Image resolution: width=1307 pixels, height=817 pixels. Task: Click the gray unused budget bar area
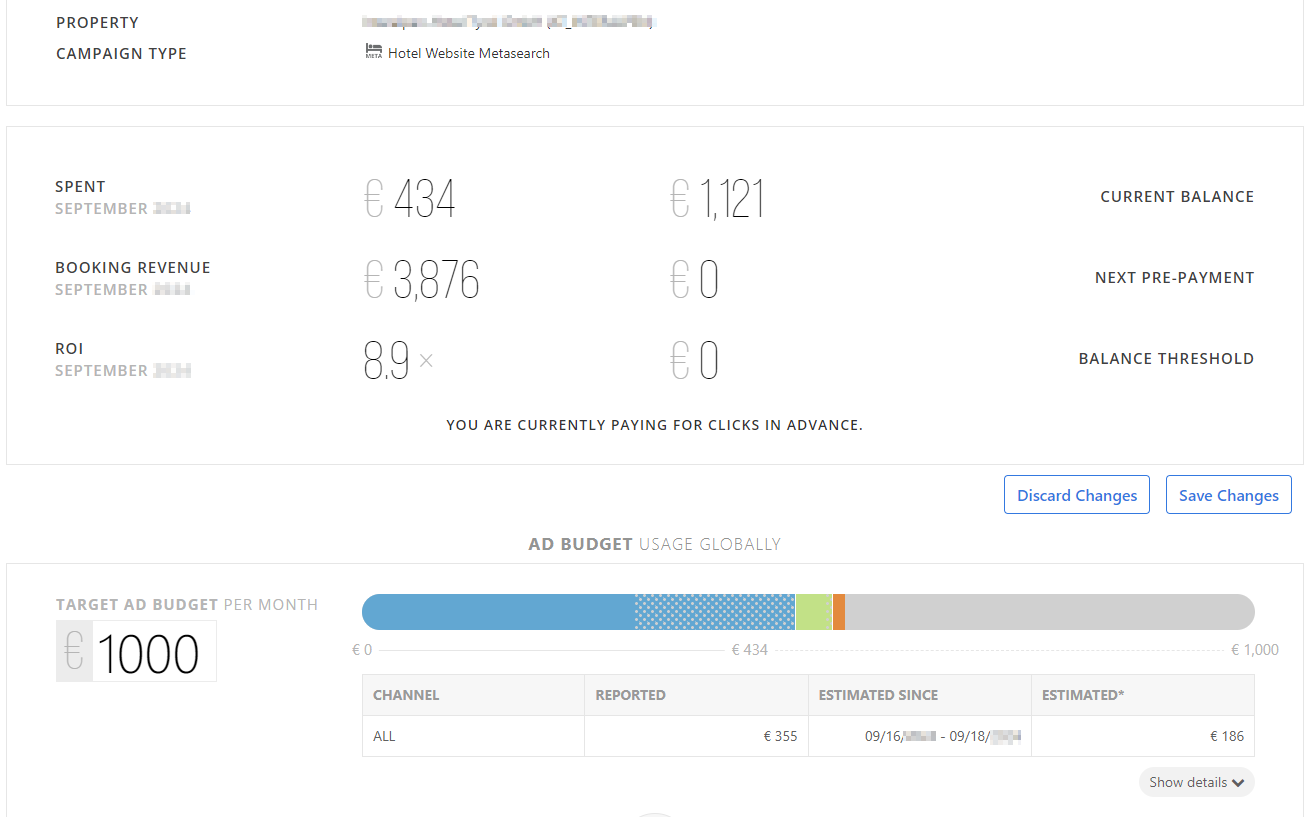coord(1048,612)
